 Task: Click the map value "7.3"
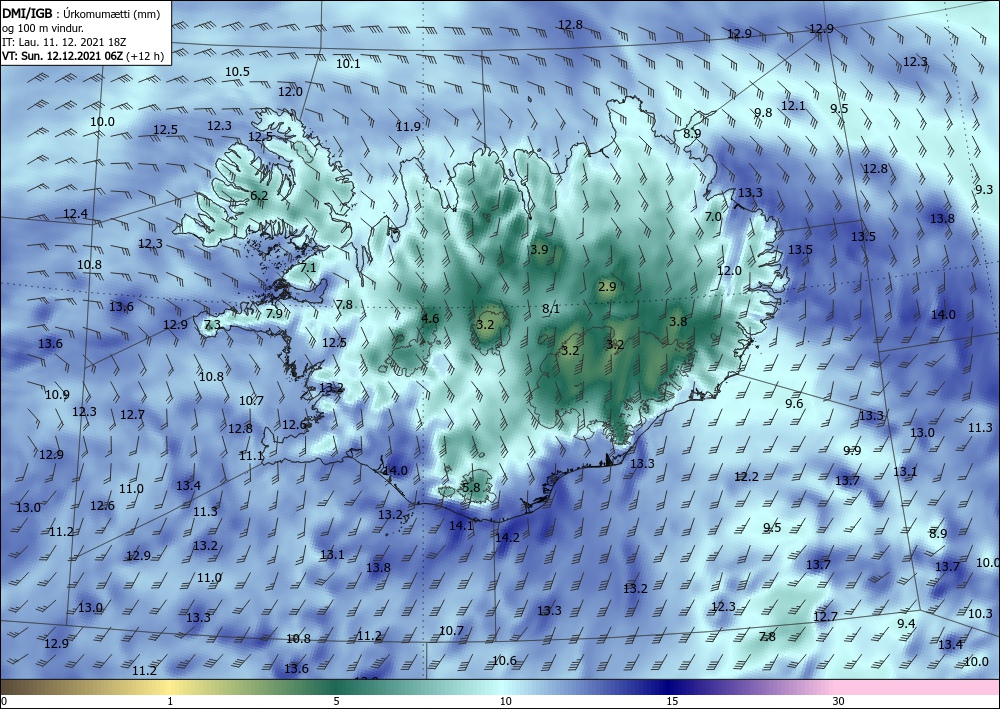coord(212,325)
